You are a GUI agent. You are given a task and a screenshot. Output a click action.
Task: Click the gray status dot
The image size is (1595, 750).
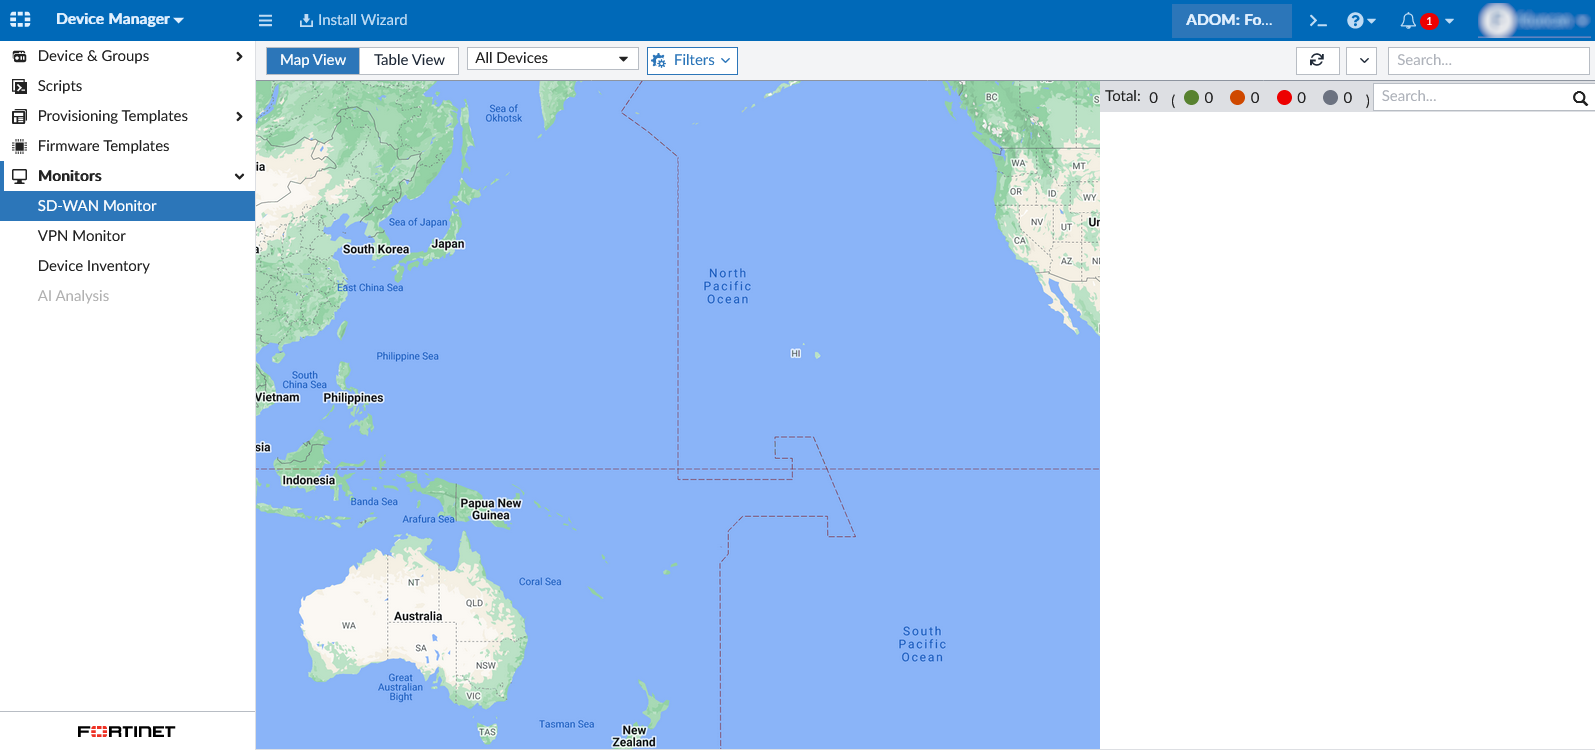pos(1330,97)
